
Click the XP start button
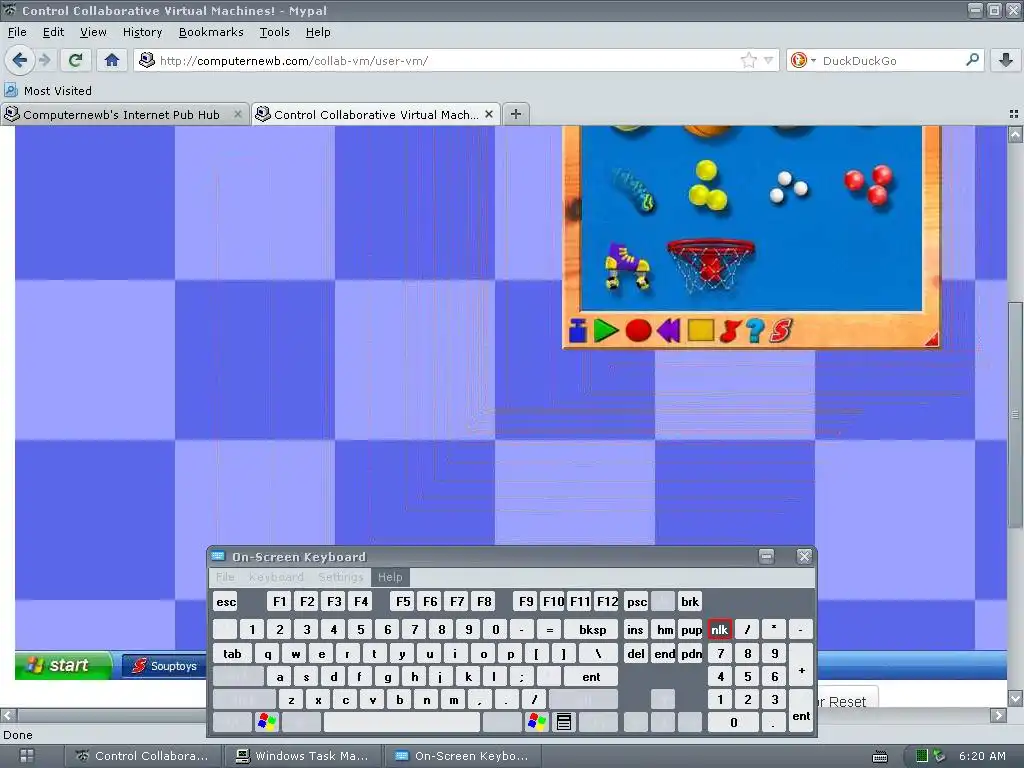click(x=63, y=665)
